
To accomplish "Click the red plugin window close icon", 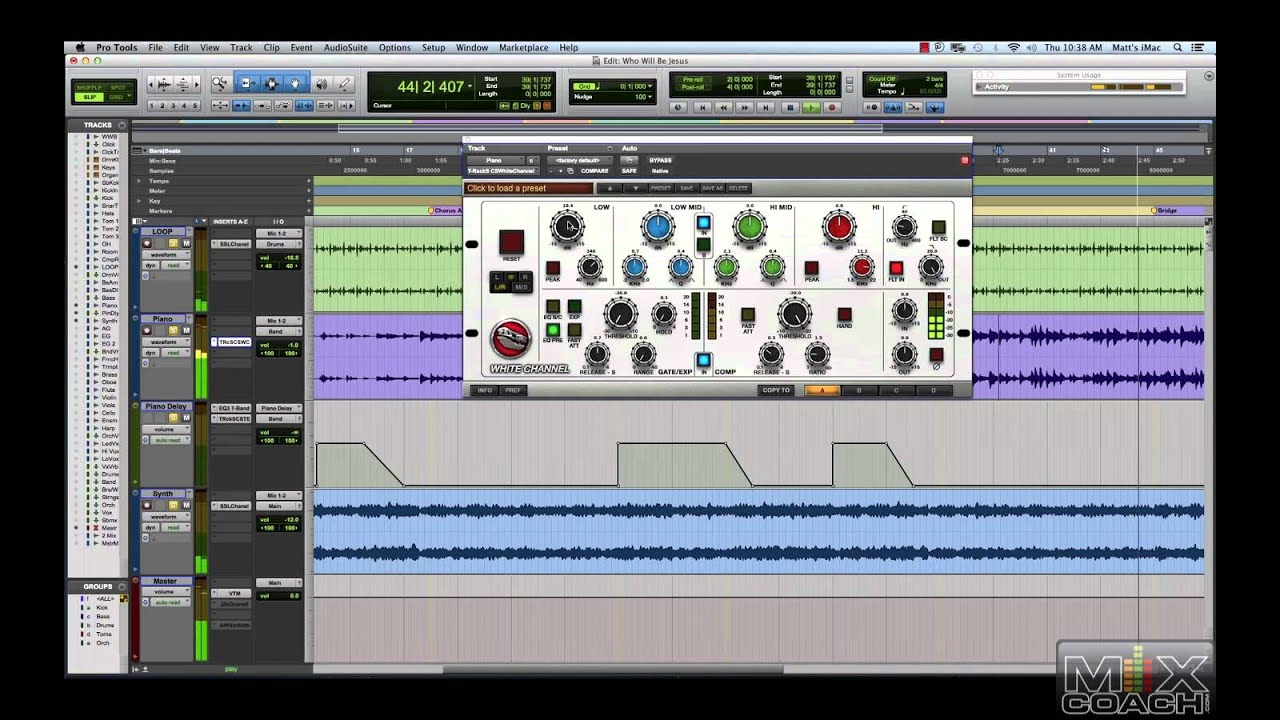I will tap(965, 160).
